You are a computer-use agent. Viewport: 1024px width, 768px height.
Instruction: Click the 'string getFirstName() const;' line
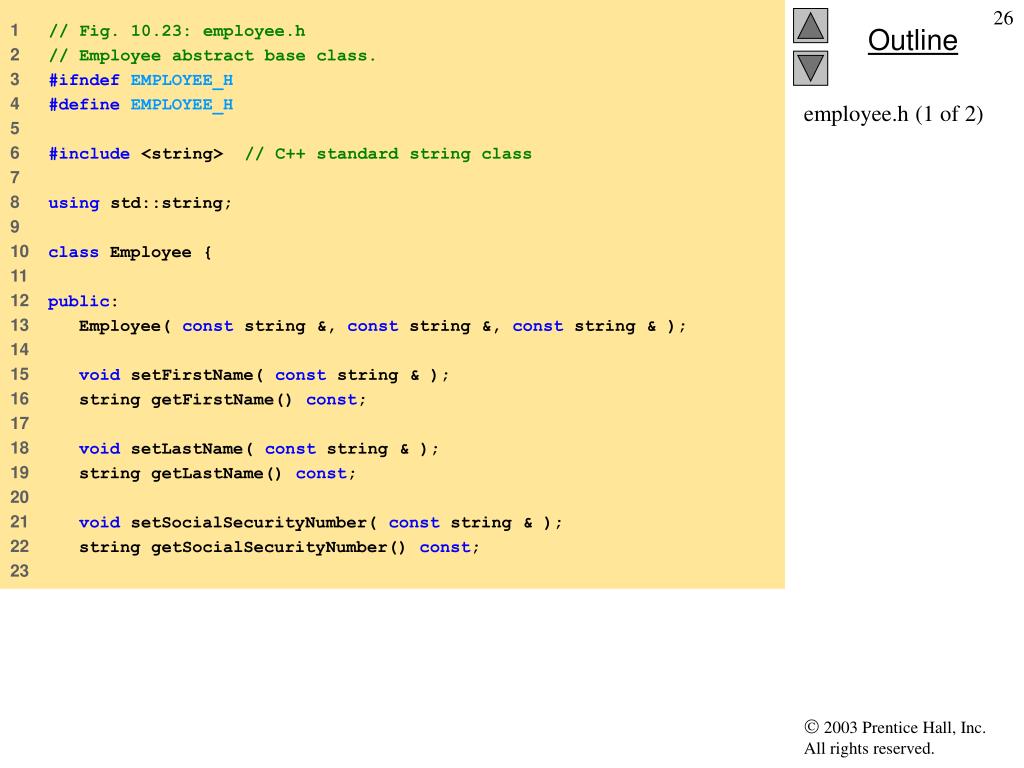(x=223, y=400)
